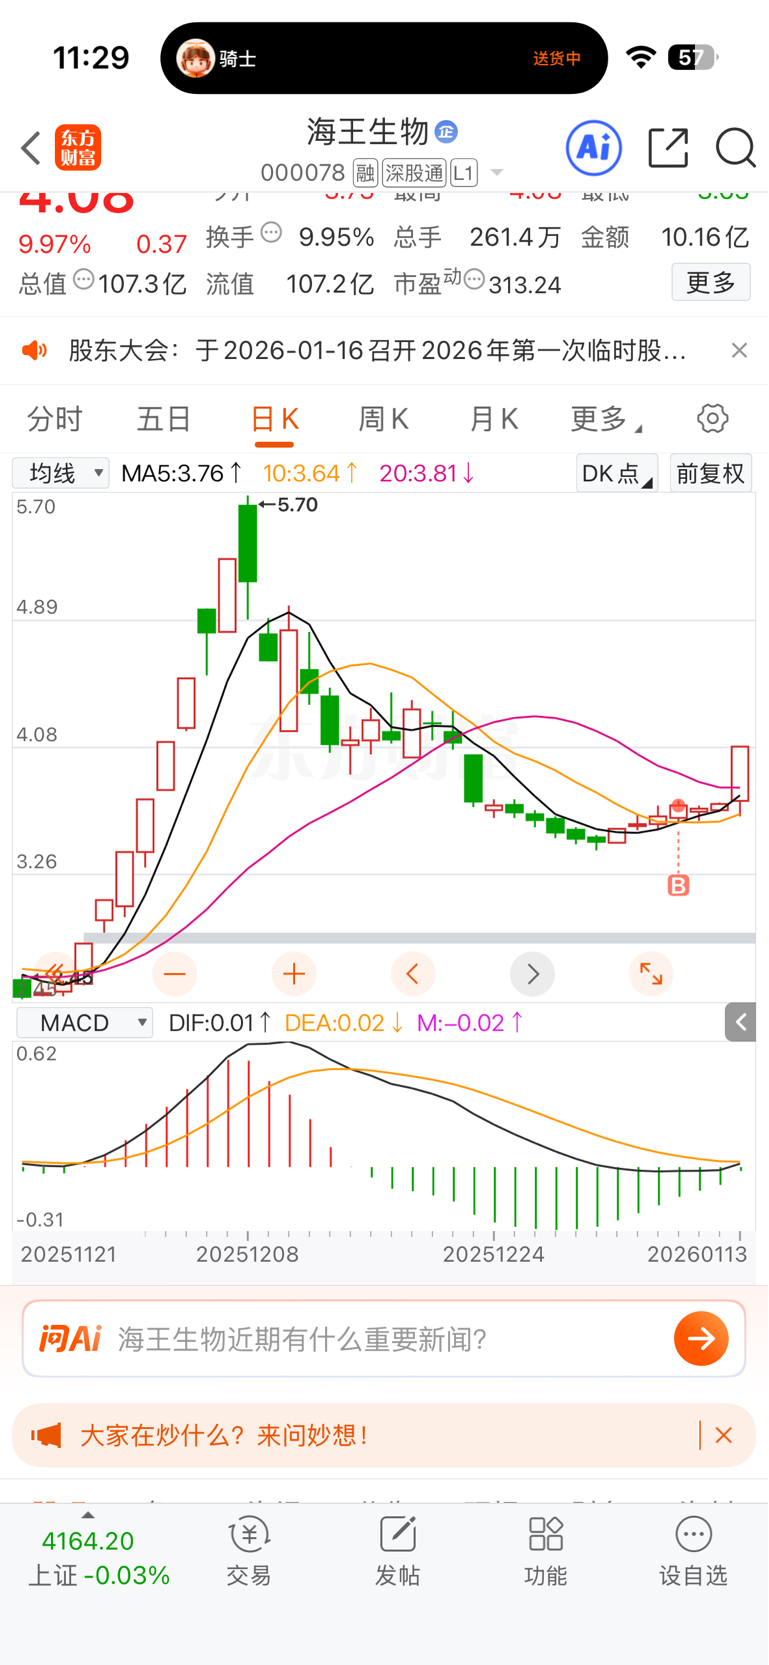
Task: Open chart settings gear icon
Action: coord(713,419)
